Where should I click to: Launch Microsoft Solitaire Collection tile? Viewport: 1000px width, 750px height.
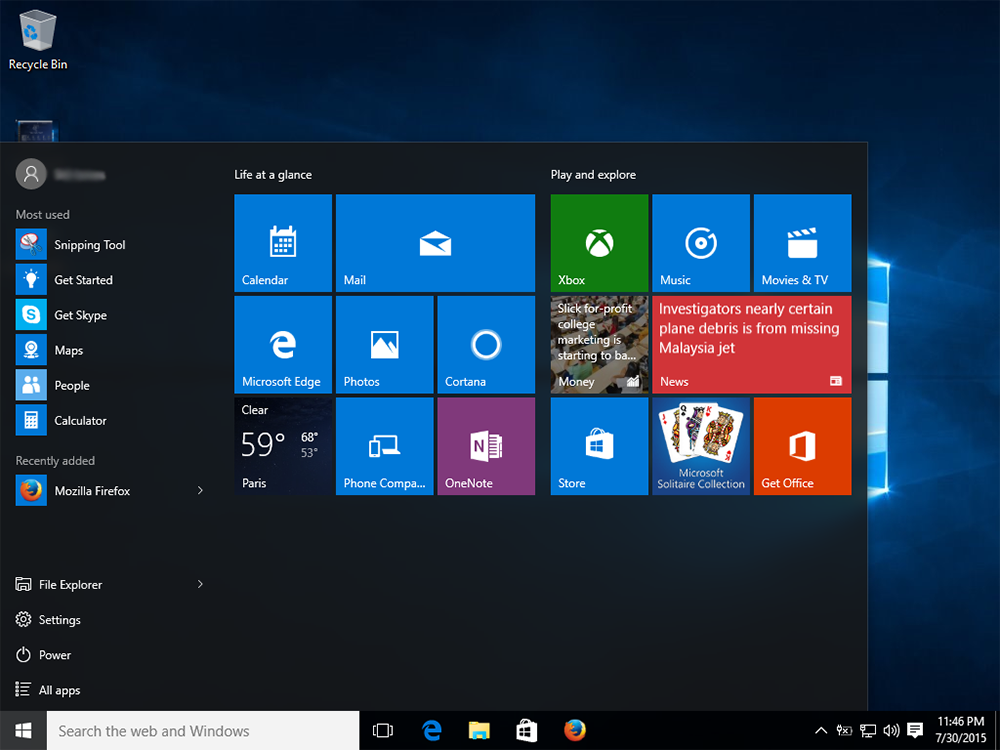point(701,446)
